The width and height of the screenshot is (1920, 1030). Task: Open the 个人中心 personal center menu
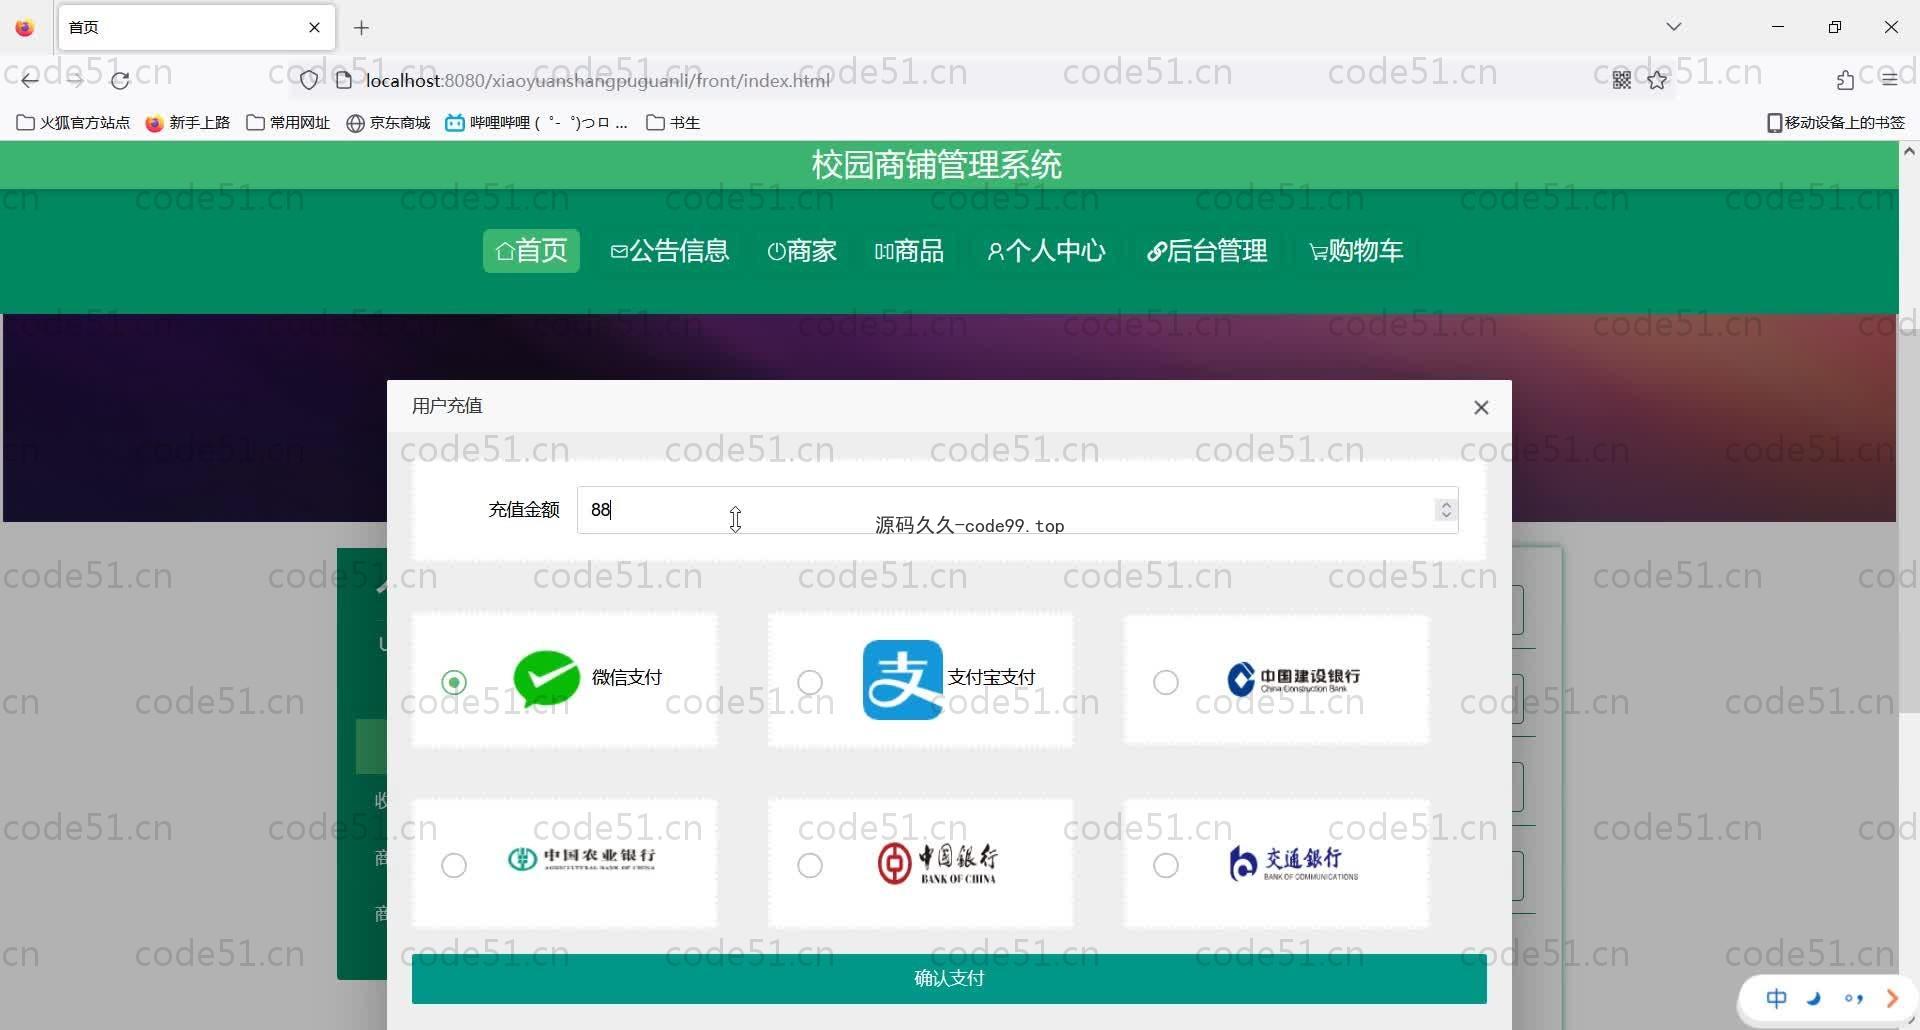[1046, 250]
